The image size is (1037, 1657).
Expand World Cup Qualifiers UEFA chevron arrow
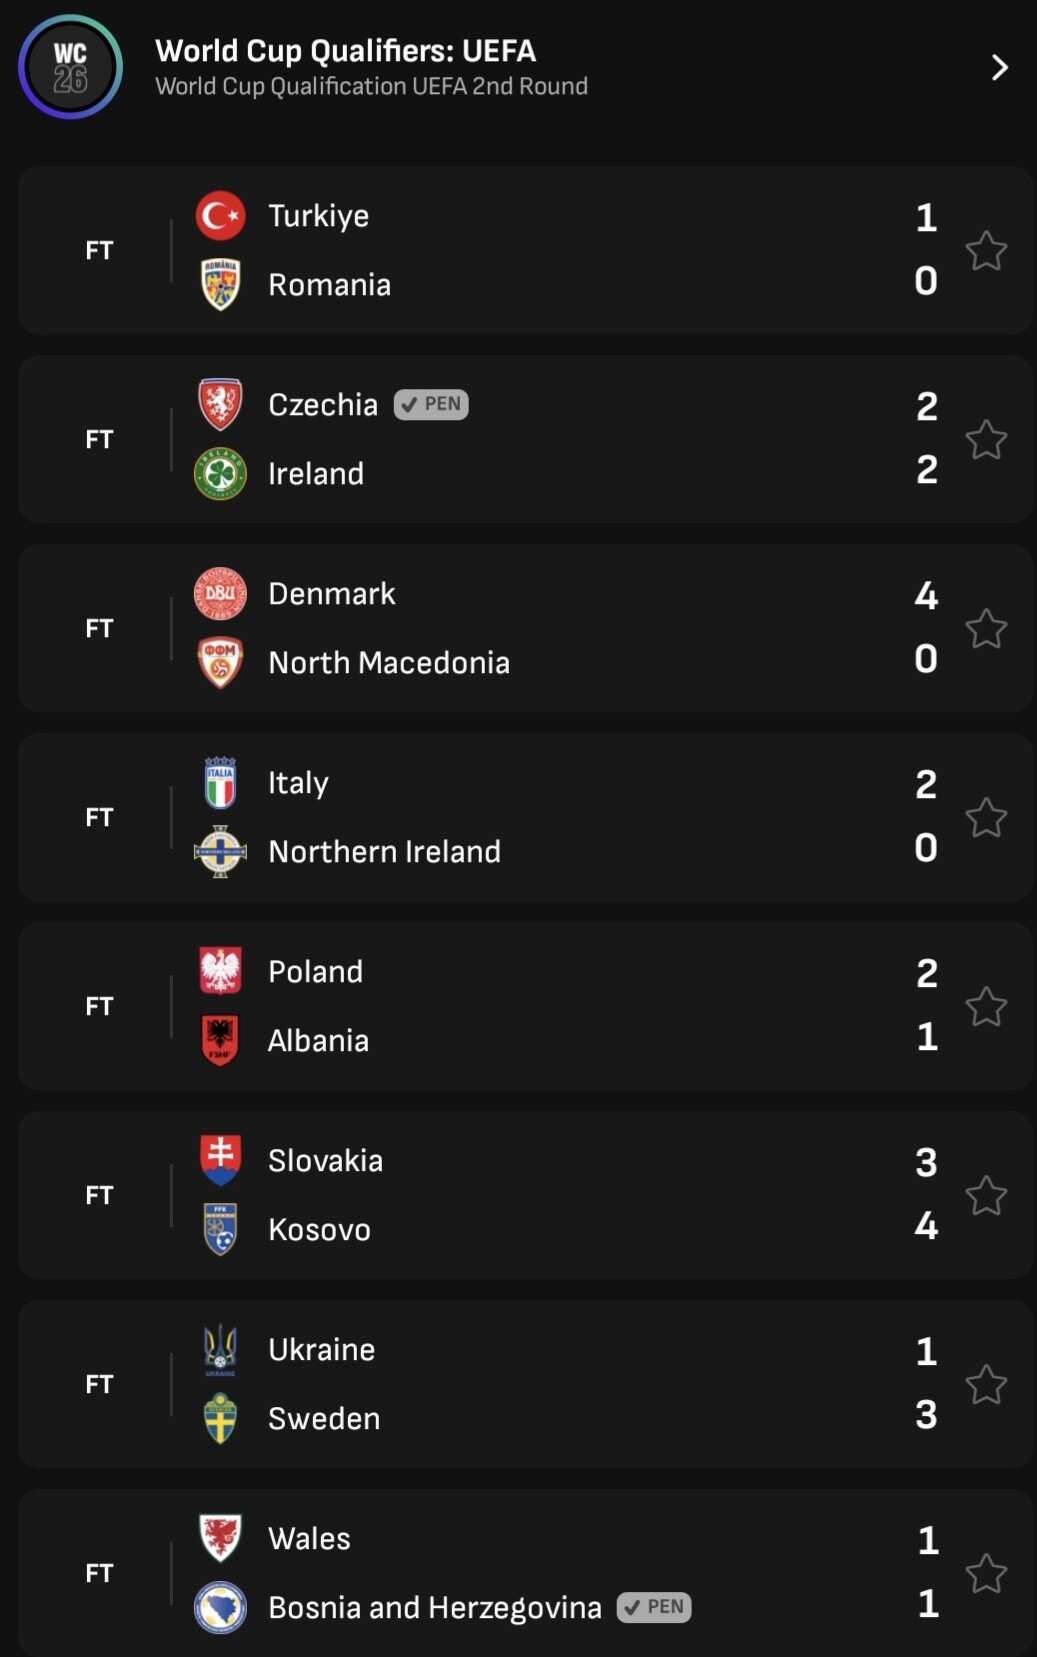click(998, 68)
